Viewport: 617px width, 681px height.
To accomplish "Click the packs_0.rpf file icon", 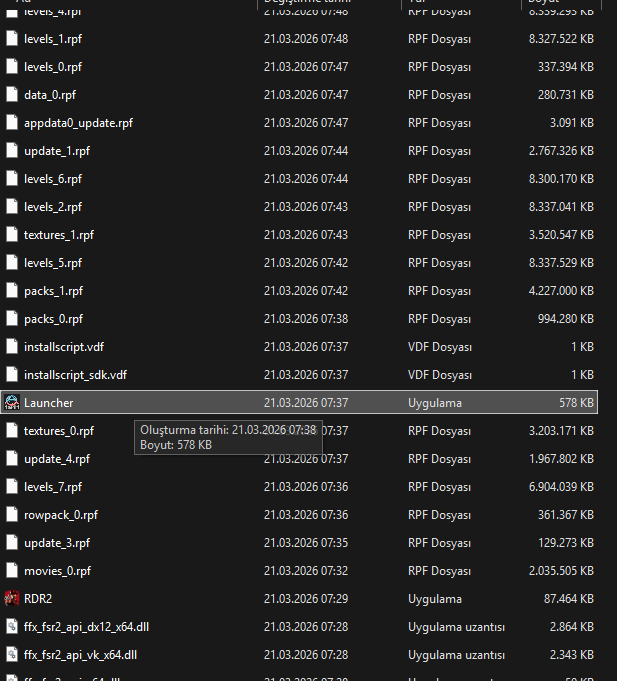I will coord(12,319).
